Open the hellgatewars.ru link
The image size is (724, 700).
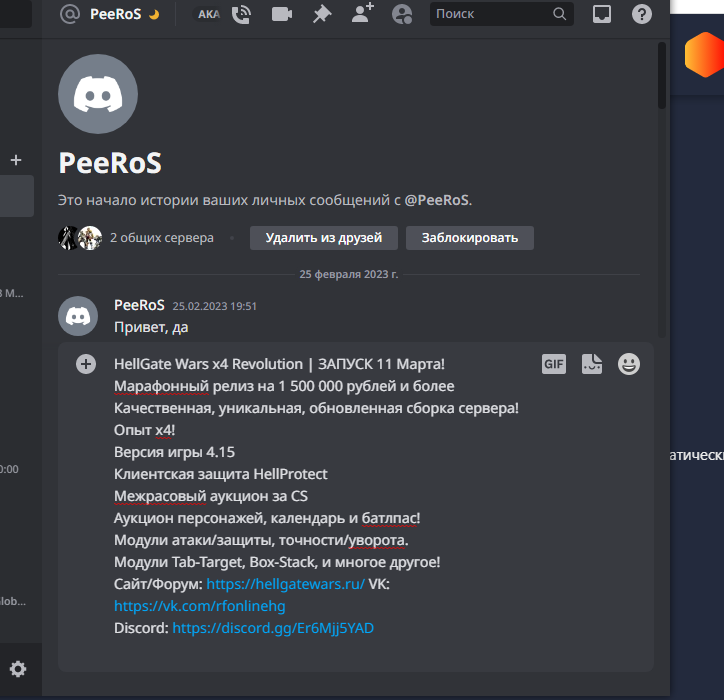(x=285, y=584)
